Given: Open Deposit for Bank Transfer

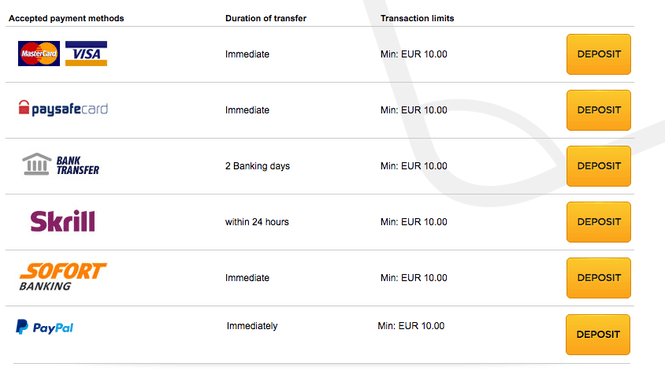Looking at the screenshot, I should coord(598,166).
